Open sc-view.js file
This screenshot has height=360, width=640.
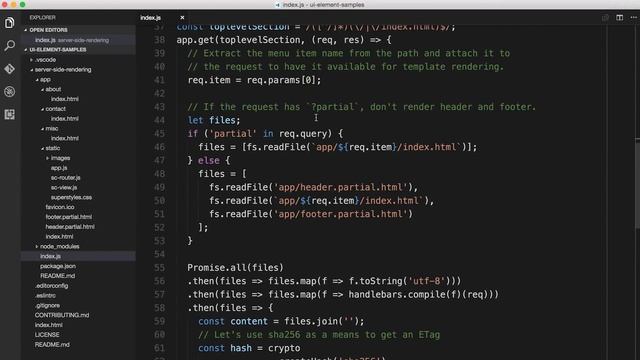(x=64, y=187)
